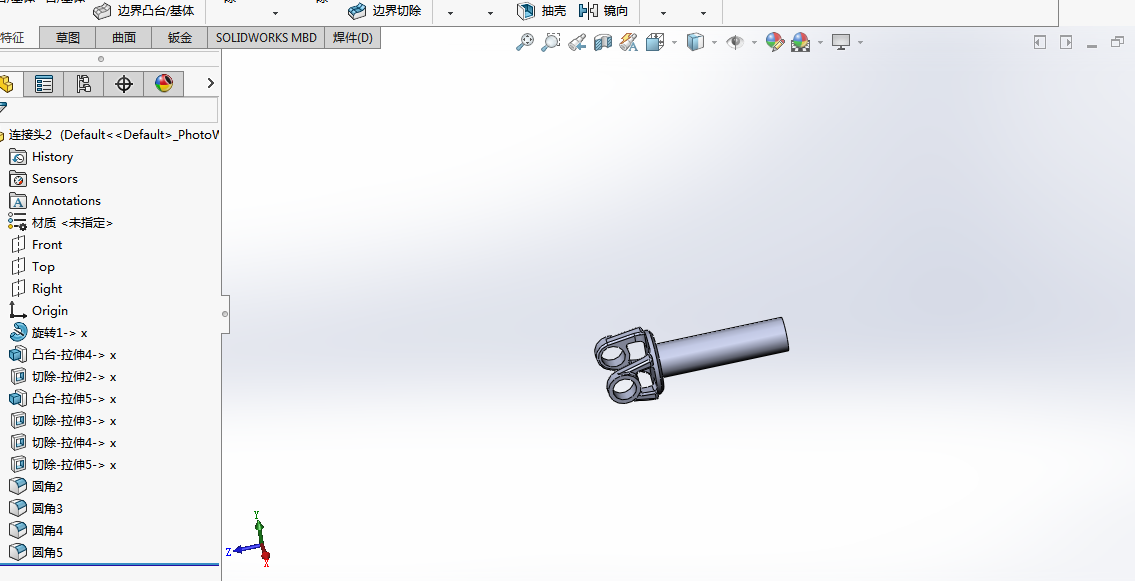Viewport: 1135px width, 581px height.
Task: Click the blue rollback bar under 圆角5
Action: pyautogui.click(x=109, y=564)
